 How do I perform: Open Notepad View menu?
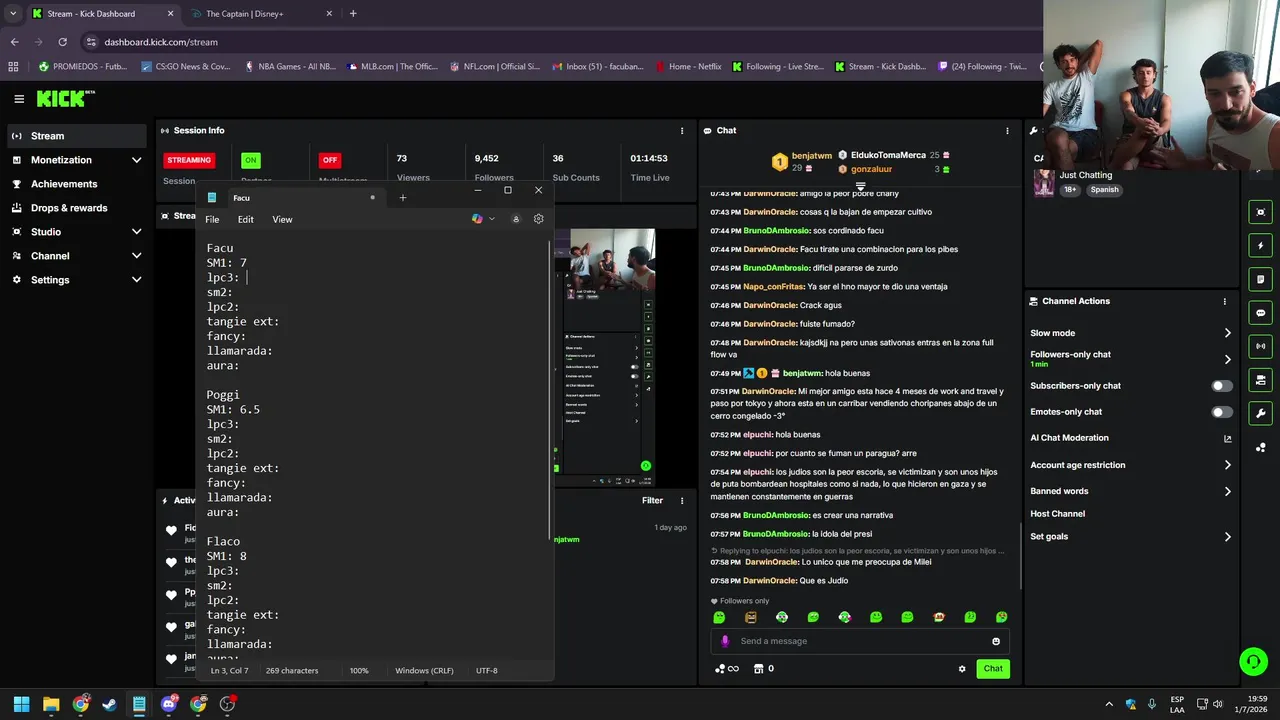[x=282, y=220]
